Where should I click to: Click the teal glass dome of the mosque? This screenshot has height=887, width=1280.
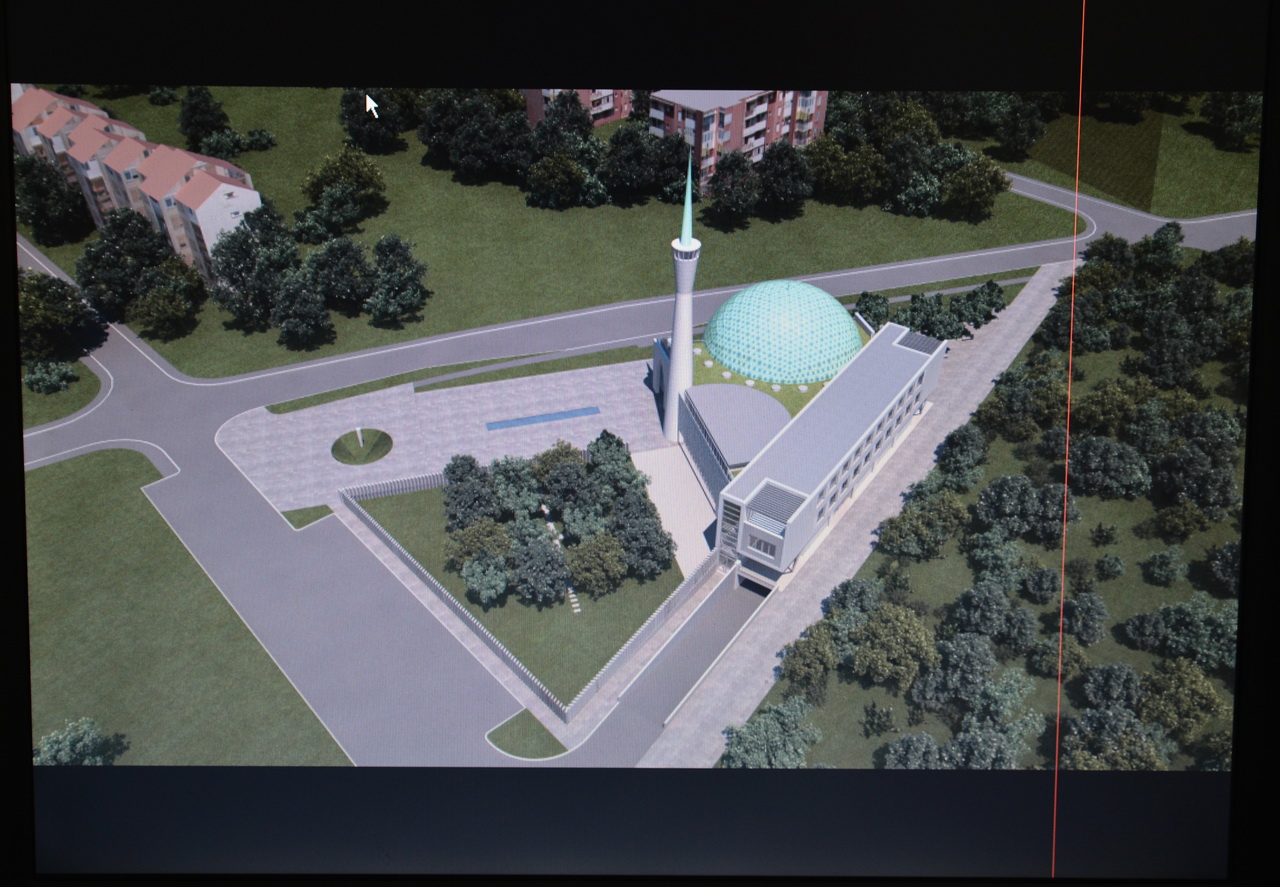coord(783,332)
